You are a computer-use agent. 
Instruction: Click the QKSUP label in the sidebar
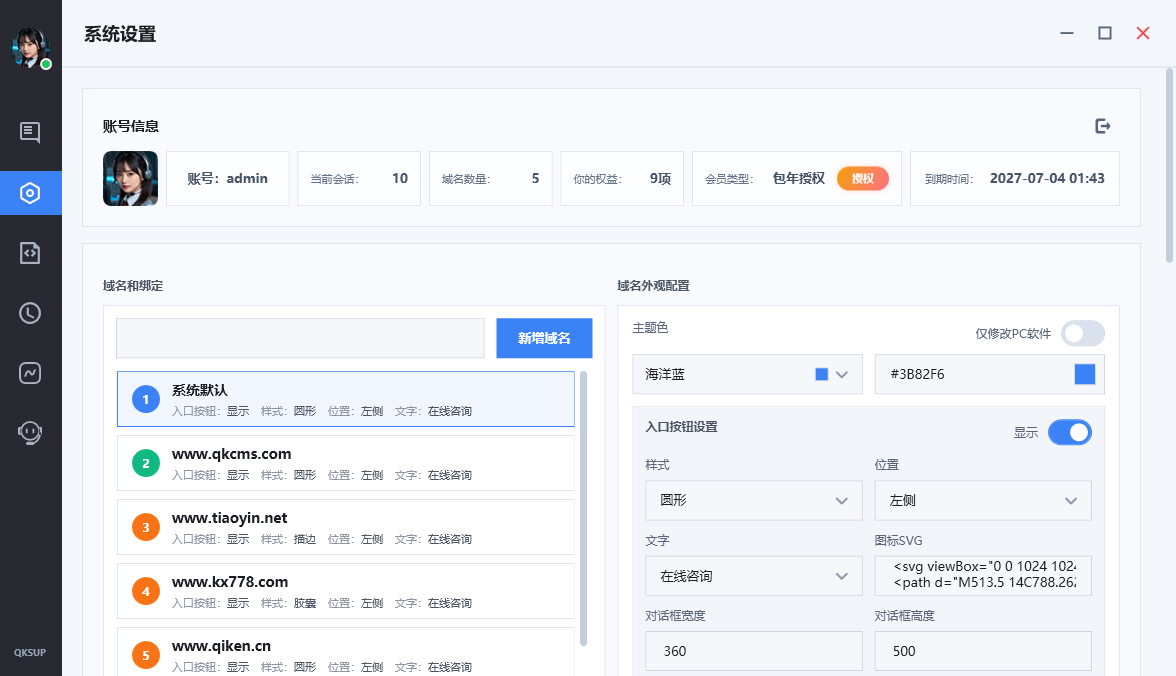click(30, 653)
